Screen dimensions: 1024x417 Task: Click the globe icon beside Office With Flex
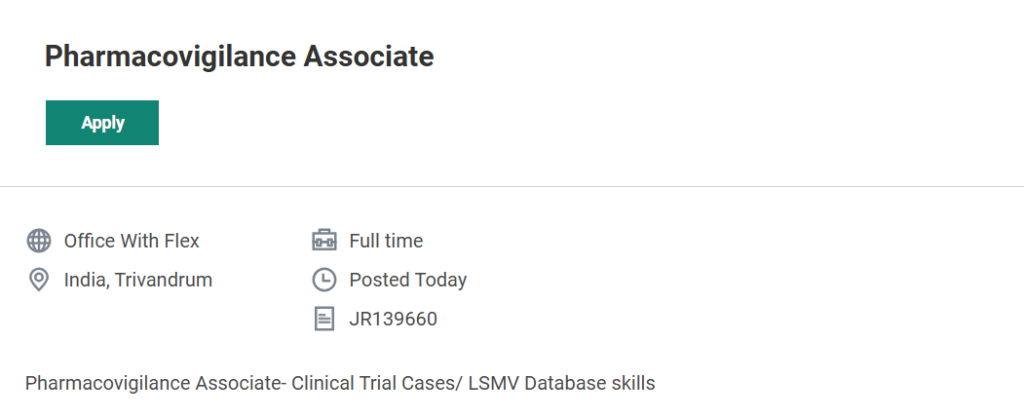pos(39,241)
